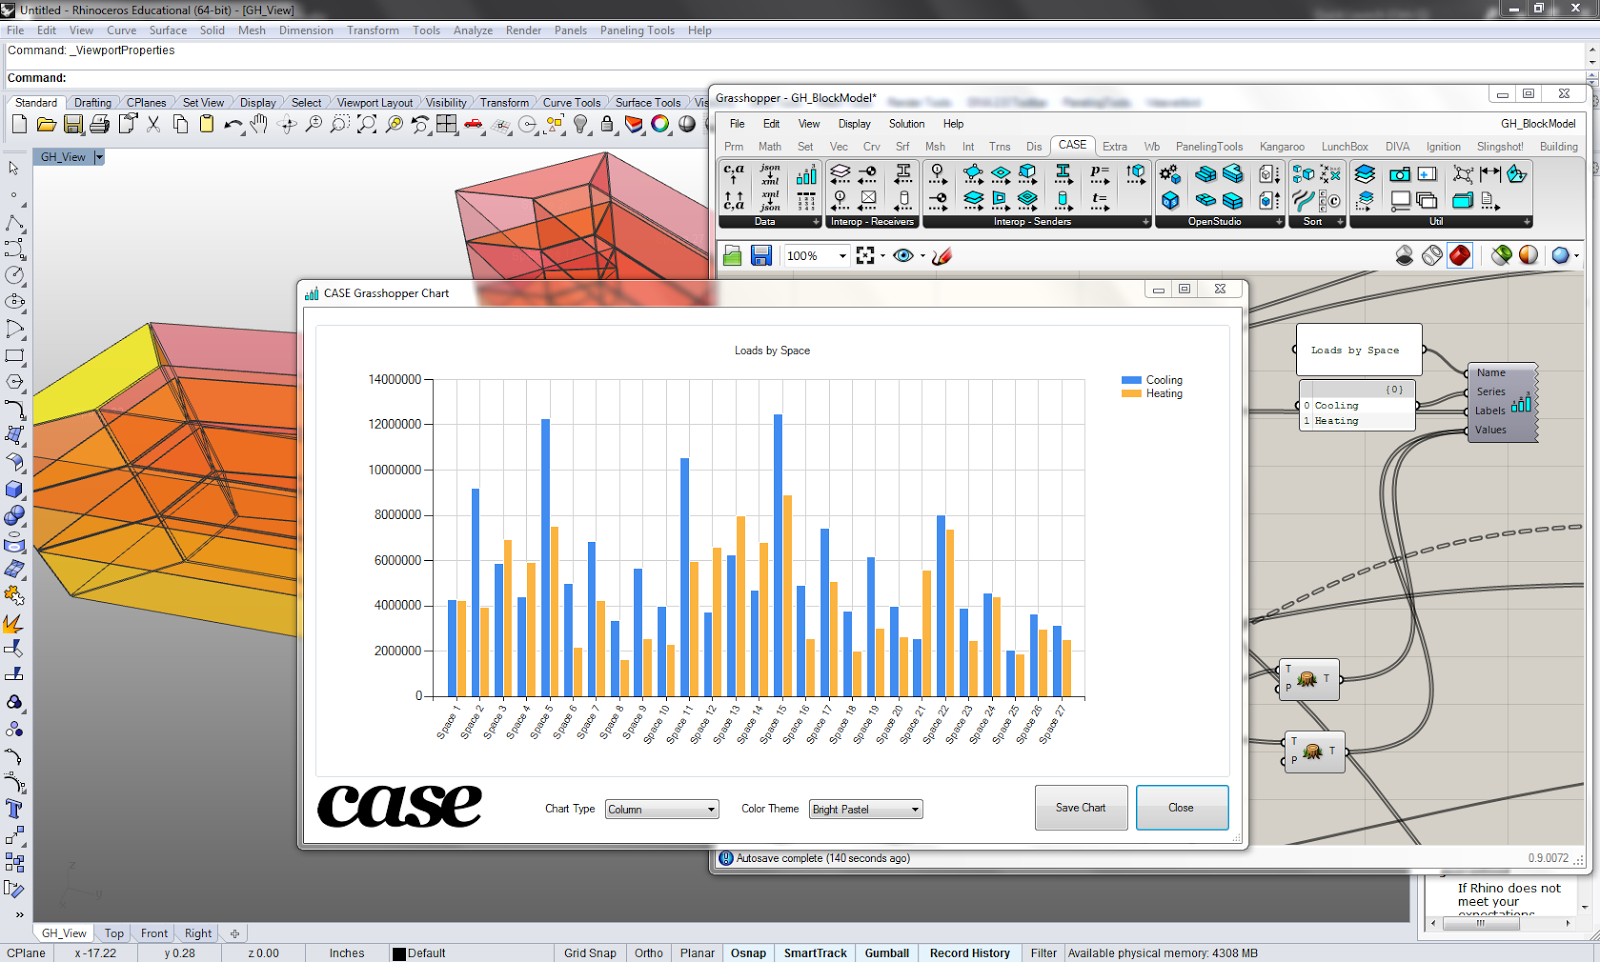Open the Chart Type dropdown
Viewport: 1600px width, 962px height.
coord(662,809)
